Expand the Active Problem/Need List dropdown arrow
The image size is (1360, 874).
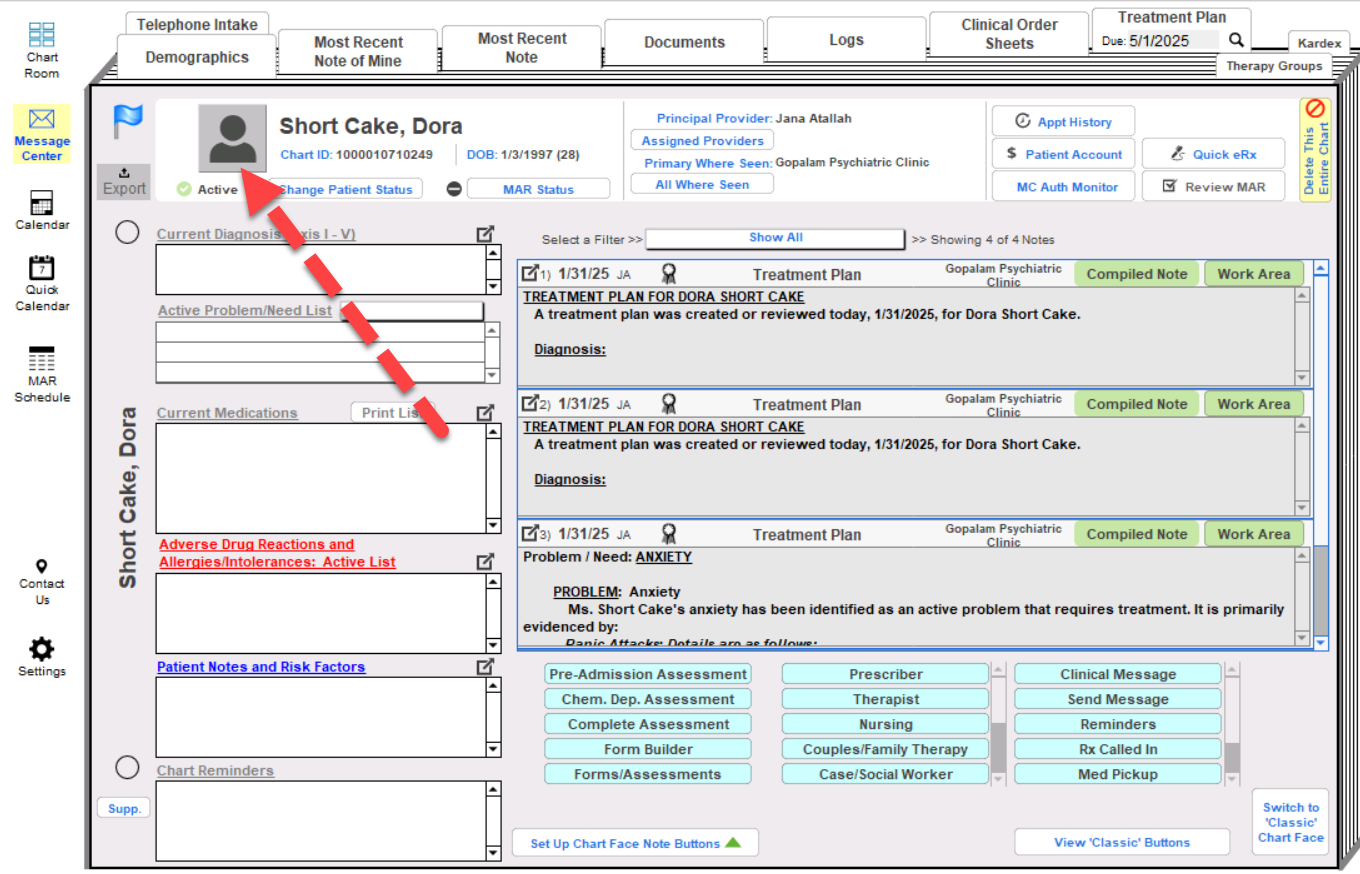491,375
